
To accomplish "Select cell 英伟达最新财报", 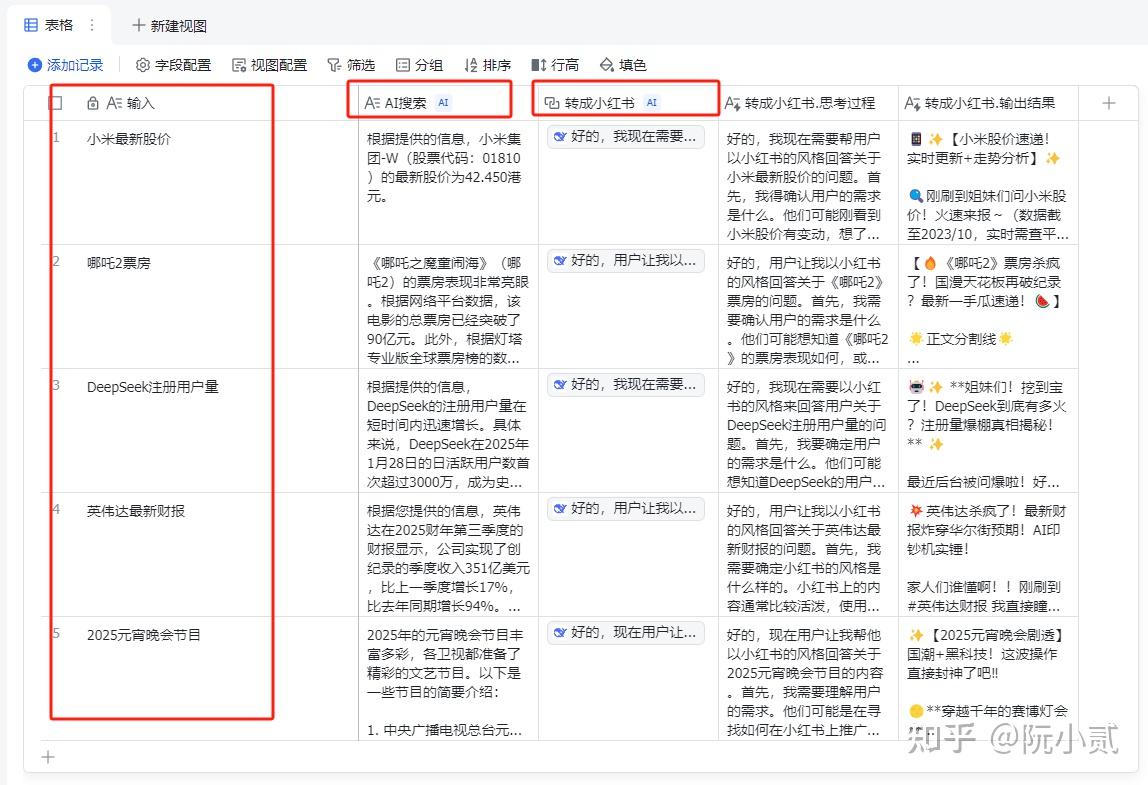I will [x=220, y=554].
